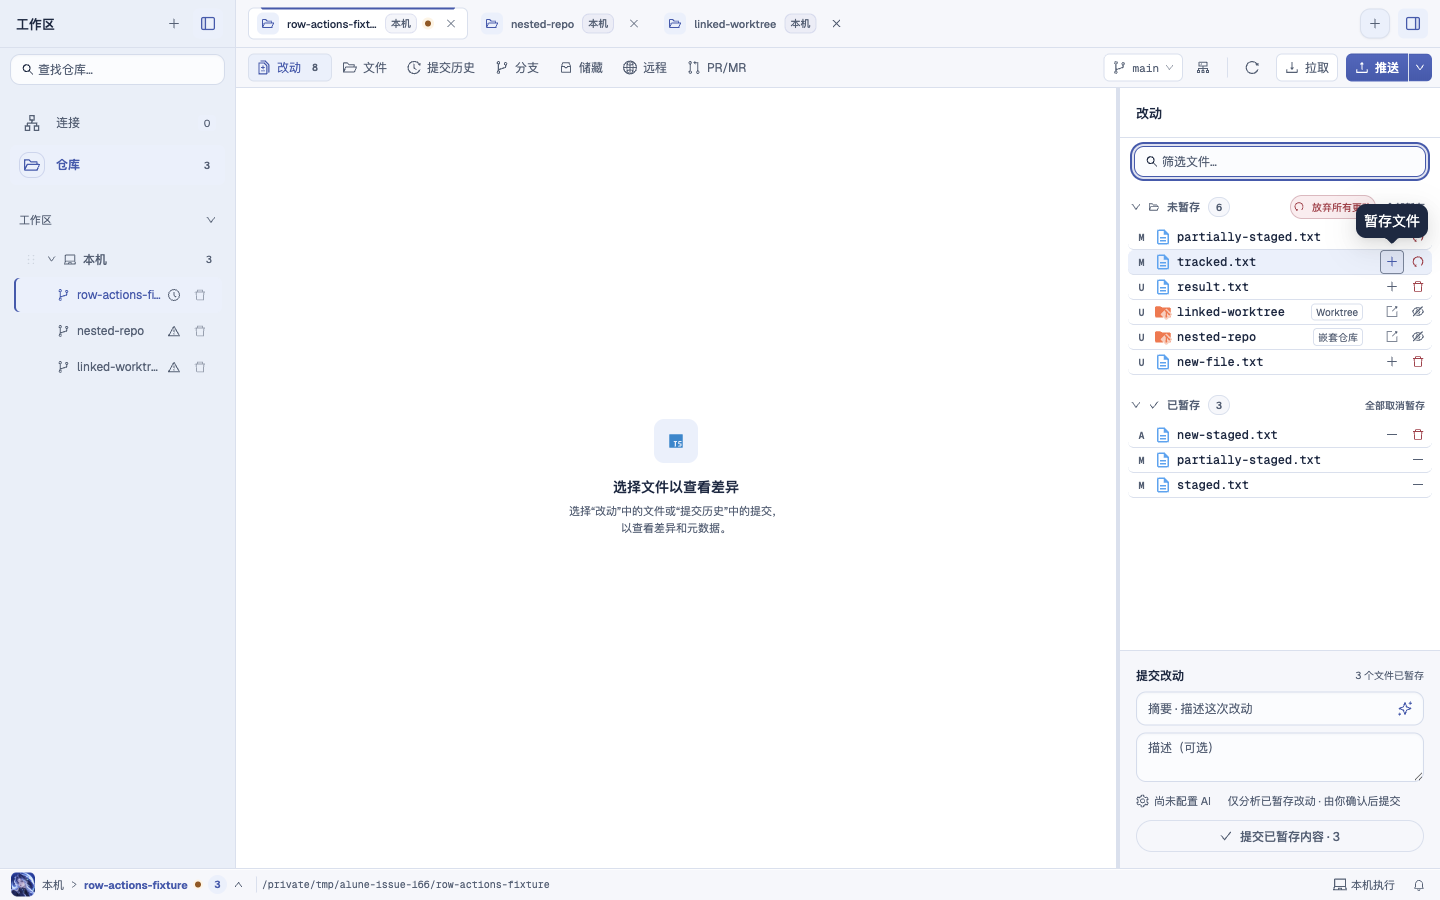Click the 推送 push button

click(1377, 68)
